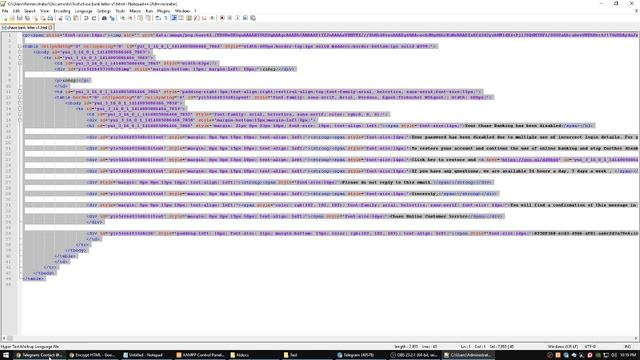Open the Language menu

(84, 11)
